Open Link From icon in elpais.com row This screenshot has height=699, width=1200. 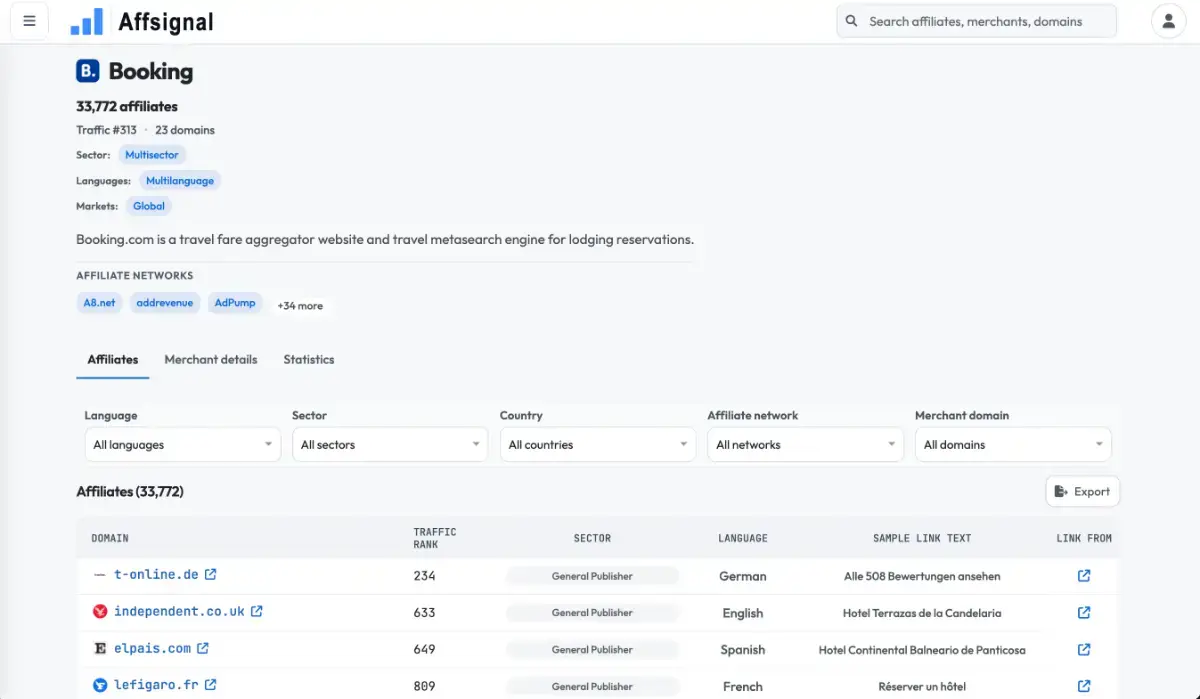(x=1084, y=649)
